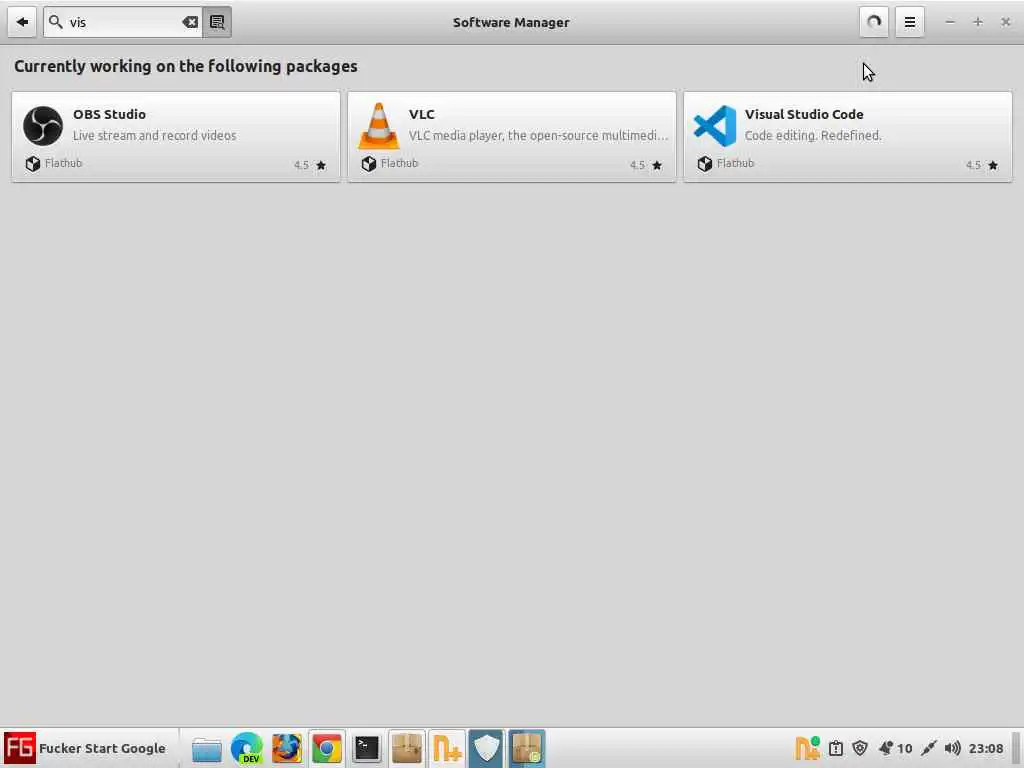Click the OBS Studio logo icon

coord(43,125)
